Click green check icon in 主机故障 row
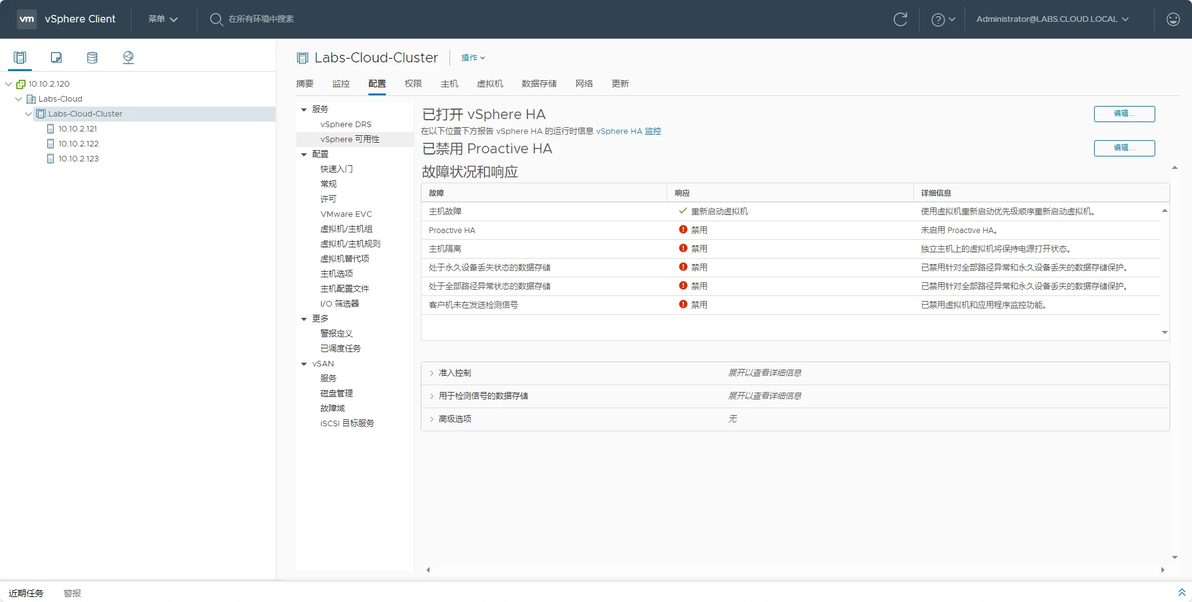The width and height of the screenshot is (1192, 602). 683,211
